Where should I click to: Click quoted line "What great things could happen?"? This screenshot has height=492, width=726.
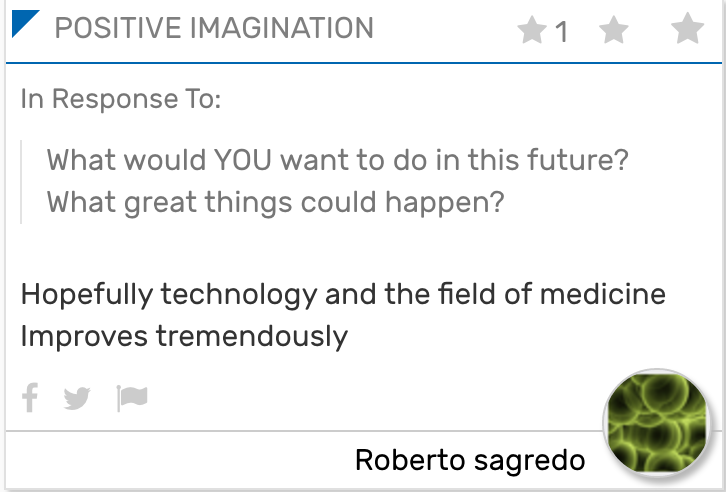pyautogui.click(x=275, y=202)
